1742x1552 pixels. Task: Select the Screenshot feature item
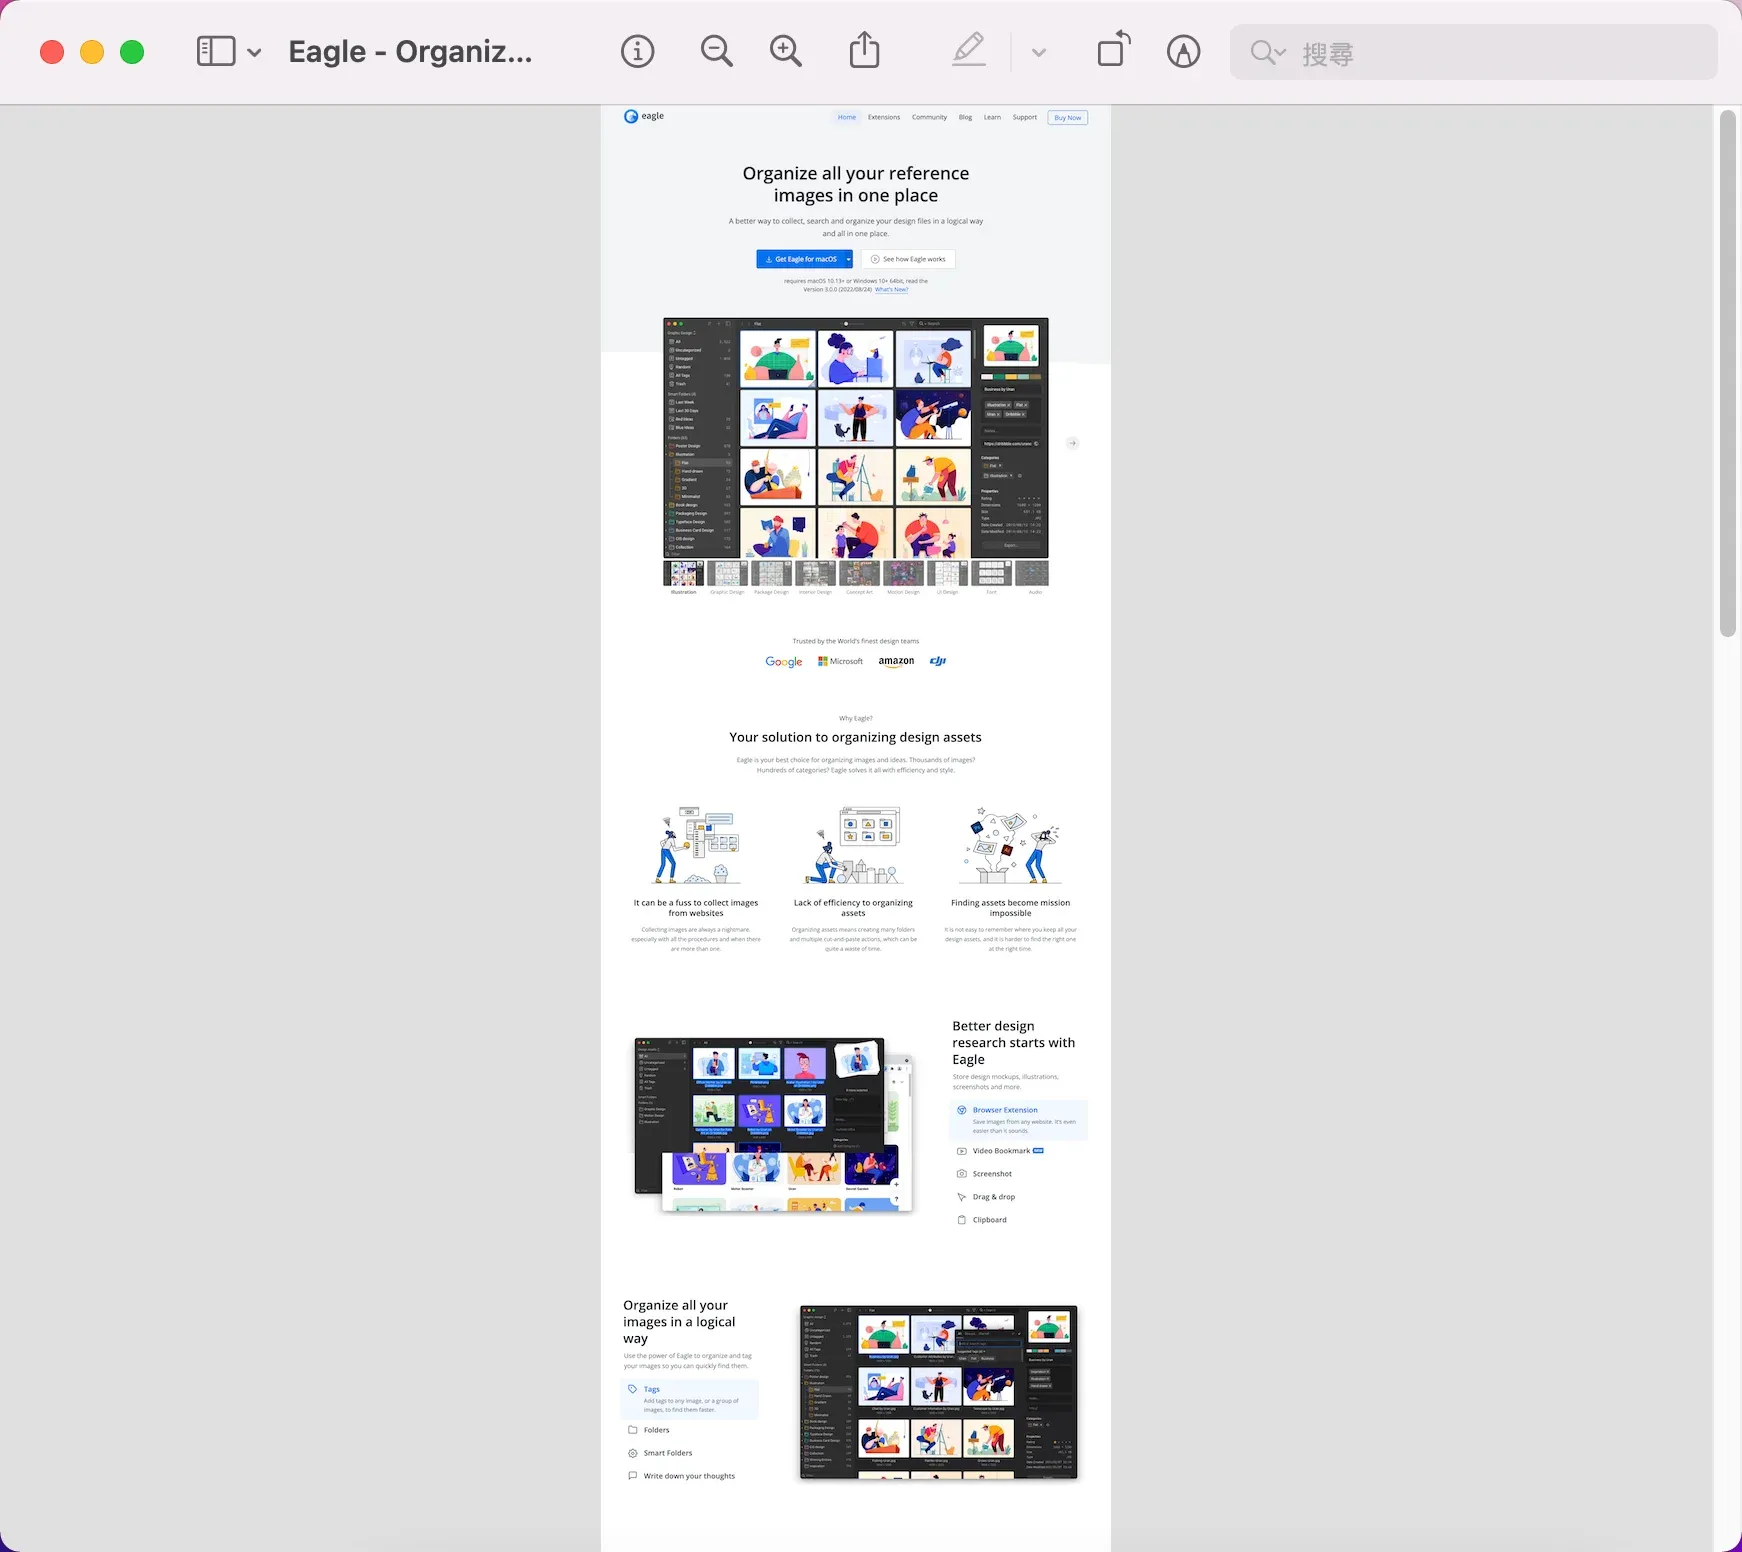[985, 1174]
